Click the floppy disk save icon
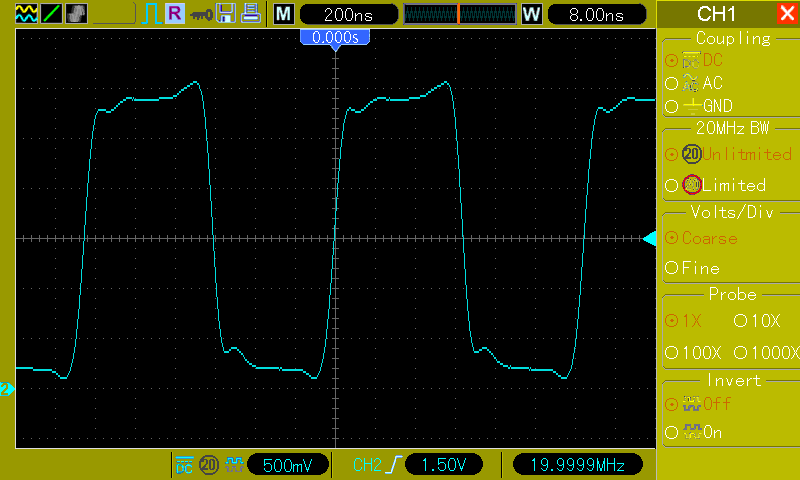The width and height of the screenshot is (800, 480). (226, 14)
